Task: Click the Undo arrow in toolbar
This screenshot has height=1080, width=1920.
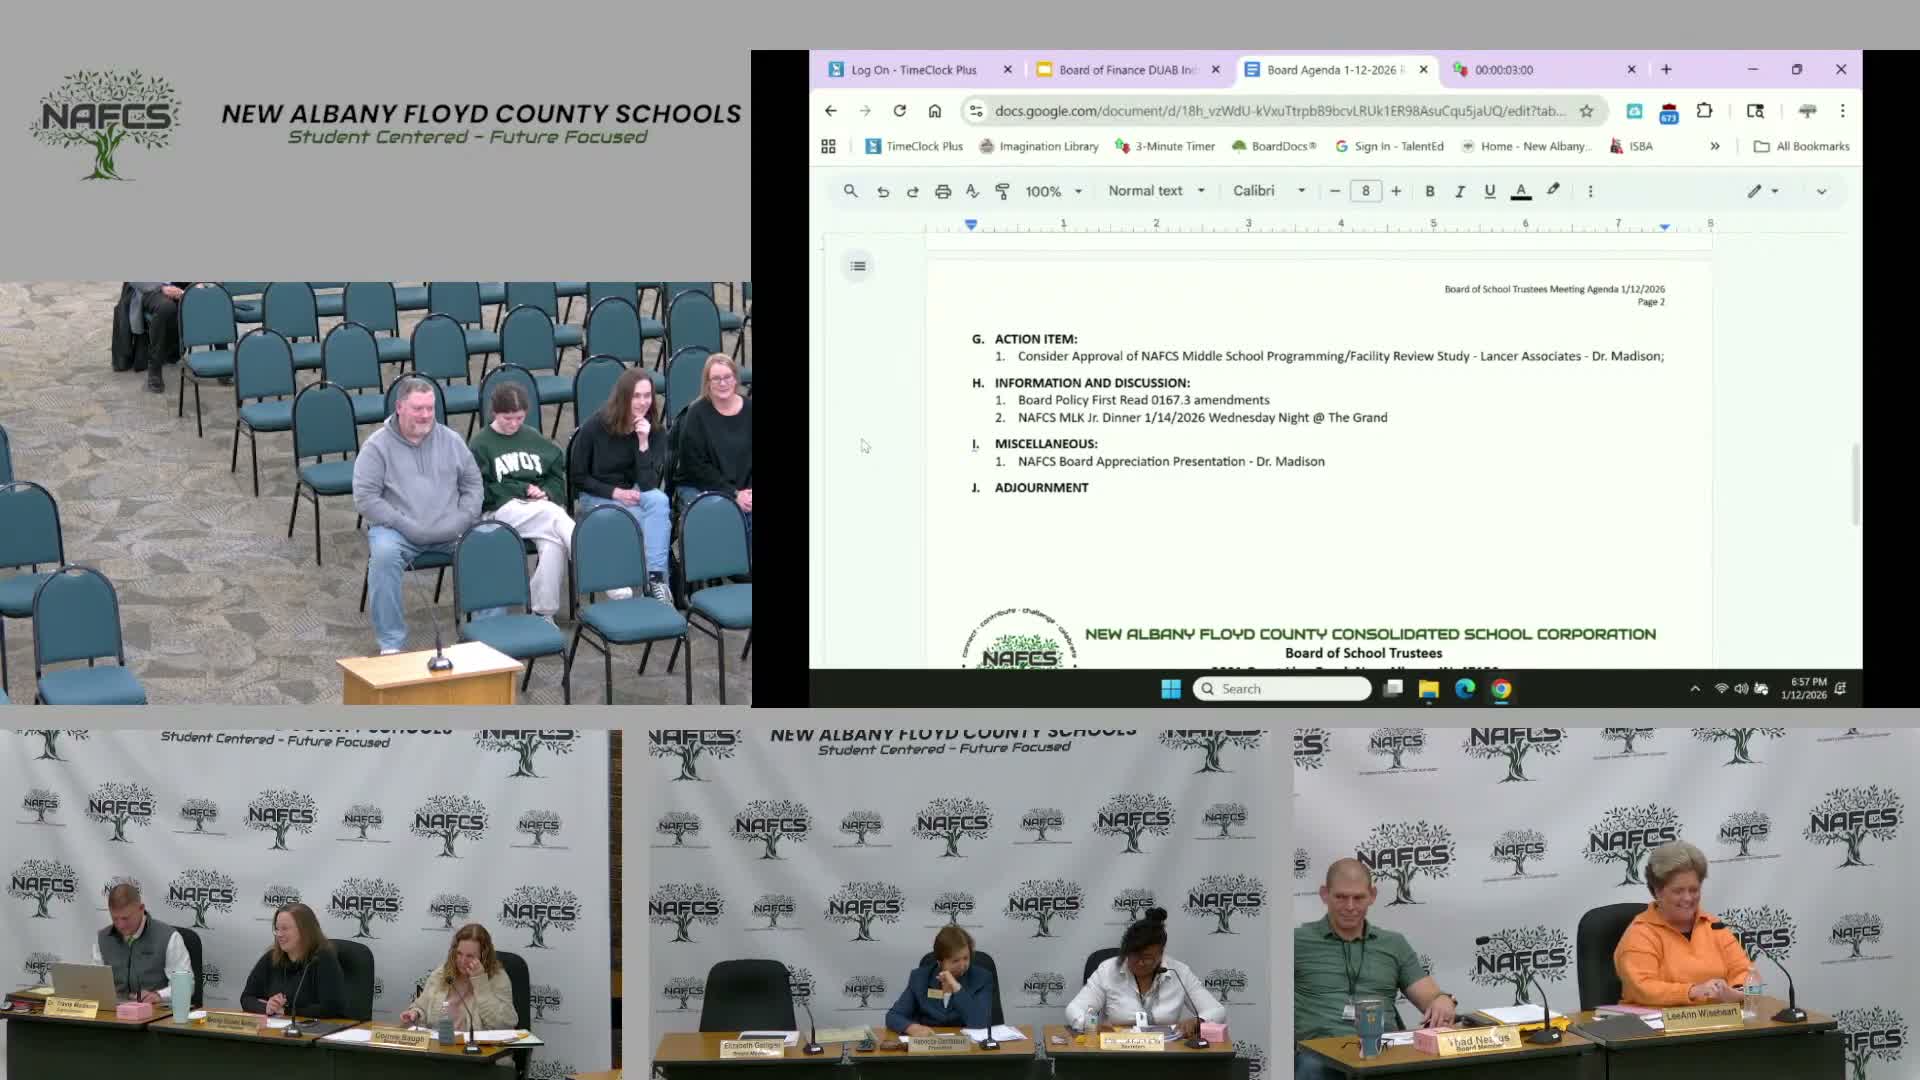Action: click(x=882, y=191)
